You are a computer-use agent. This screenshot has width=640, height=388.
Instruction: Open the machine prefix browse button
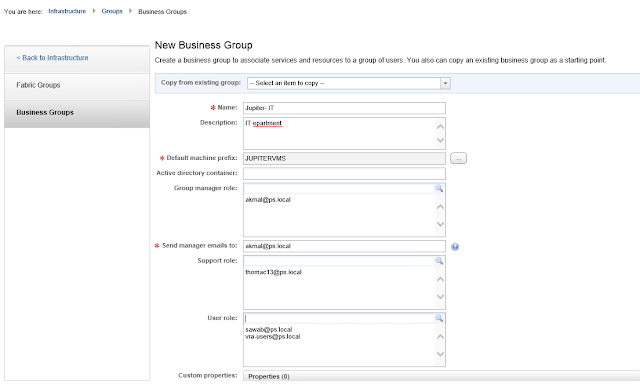click(x=458, y=158)
